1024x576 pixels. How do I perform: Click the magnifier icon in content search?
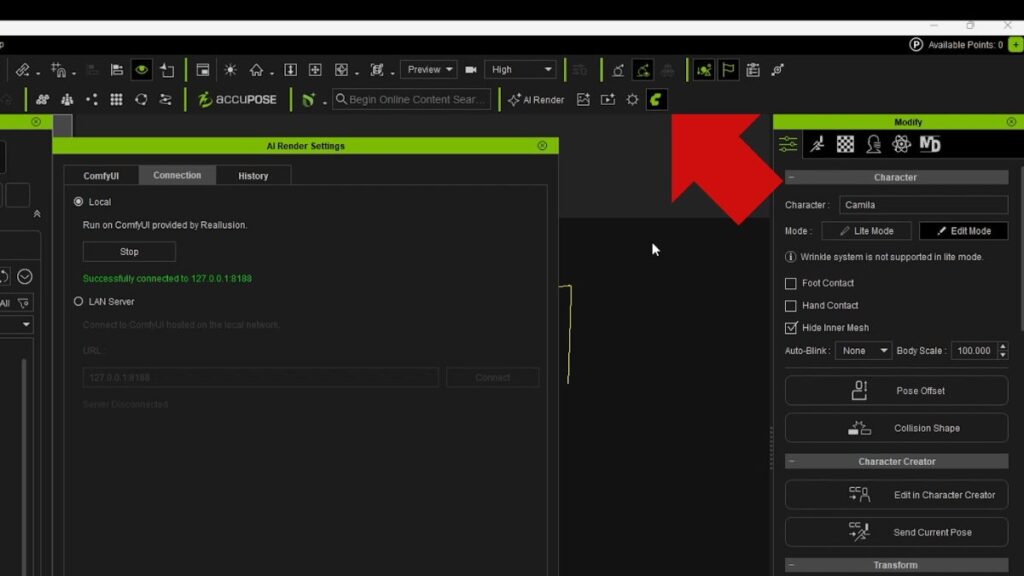[x=341, y=99]
